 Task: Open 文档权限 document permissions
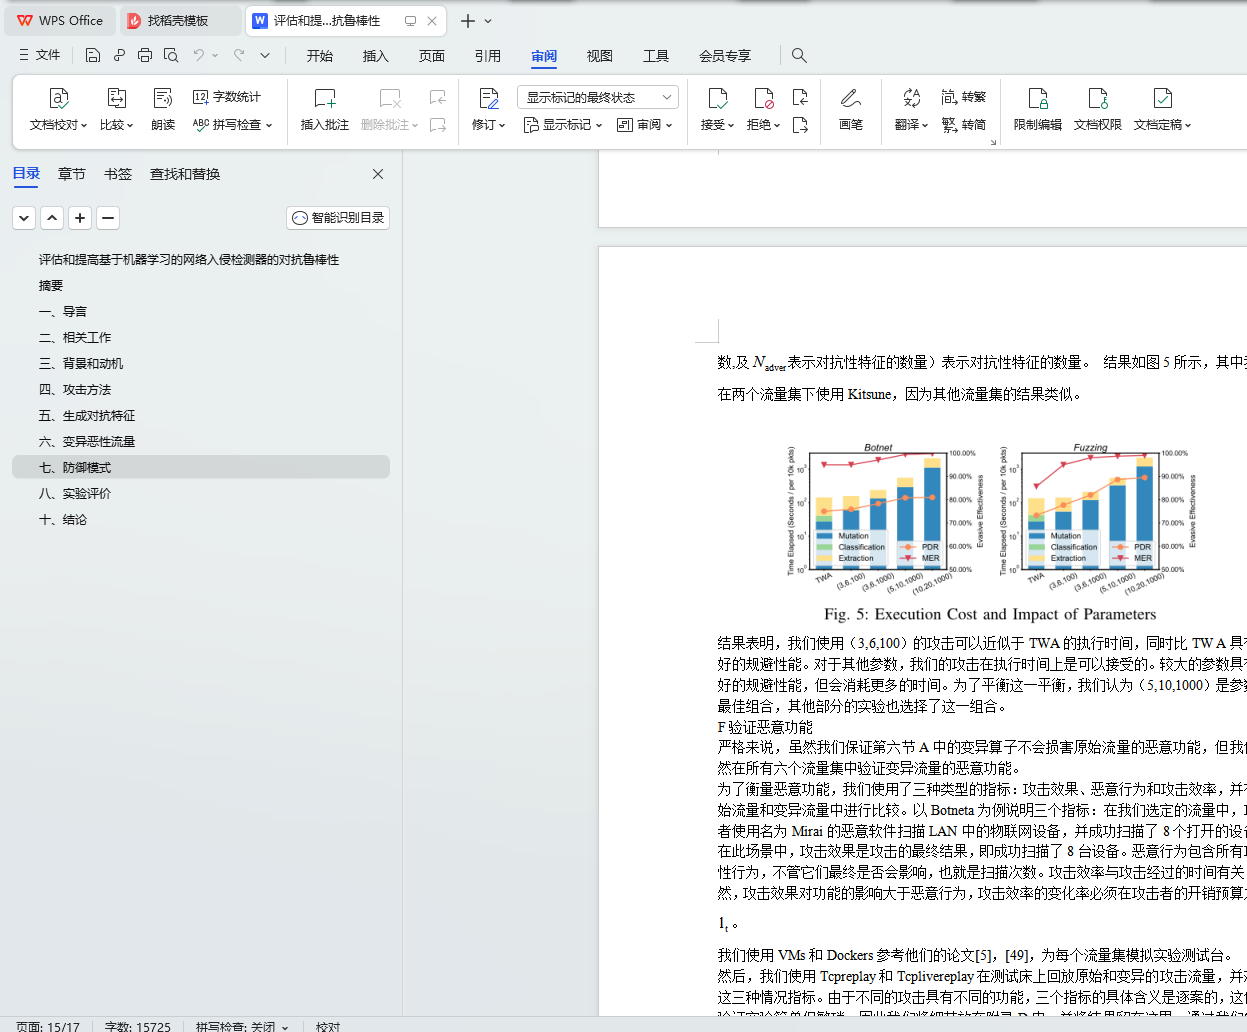(1098, 110)
